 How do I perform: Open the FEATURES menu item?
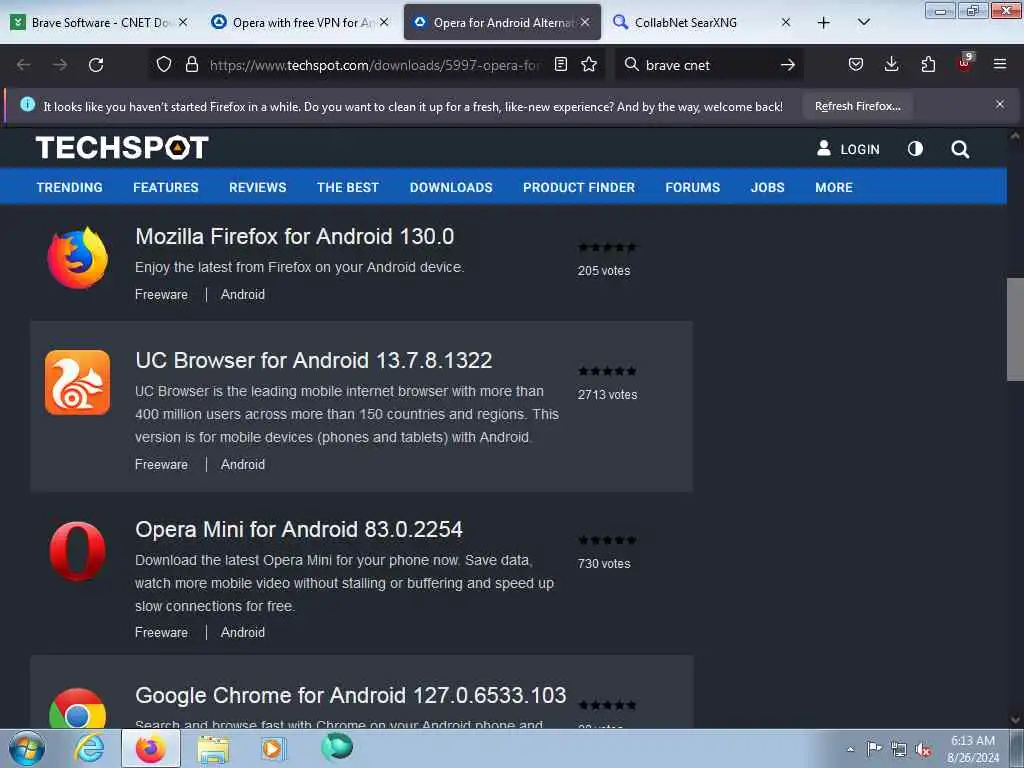[x=166, y=187]
